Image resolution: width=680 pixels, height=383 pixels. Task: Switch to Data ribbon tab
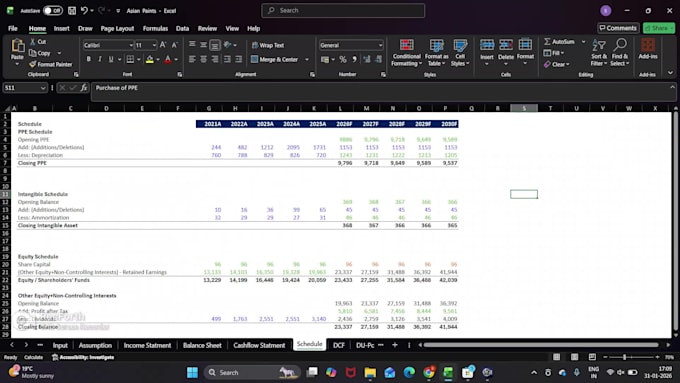[x=182, y=28]
